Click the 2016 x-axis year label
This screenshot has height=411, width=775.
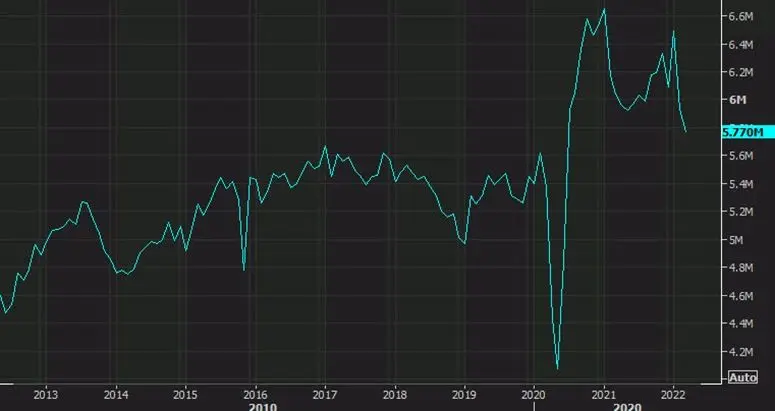coord(256,392)
